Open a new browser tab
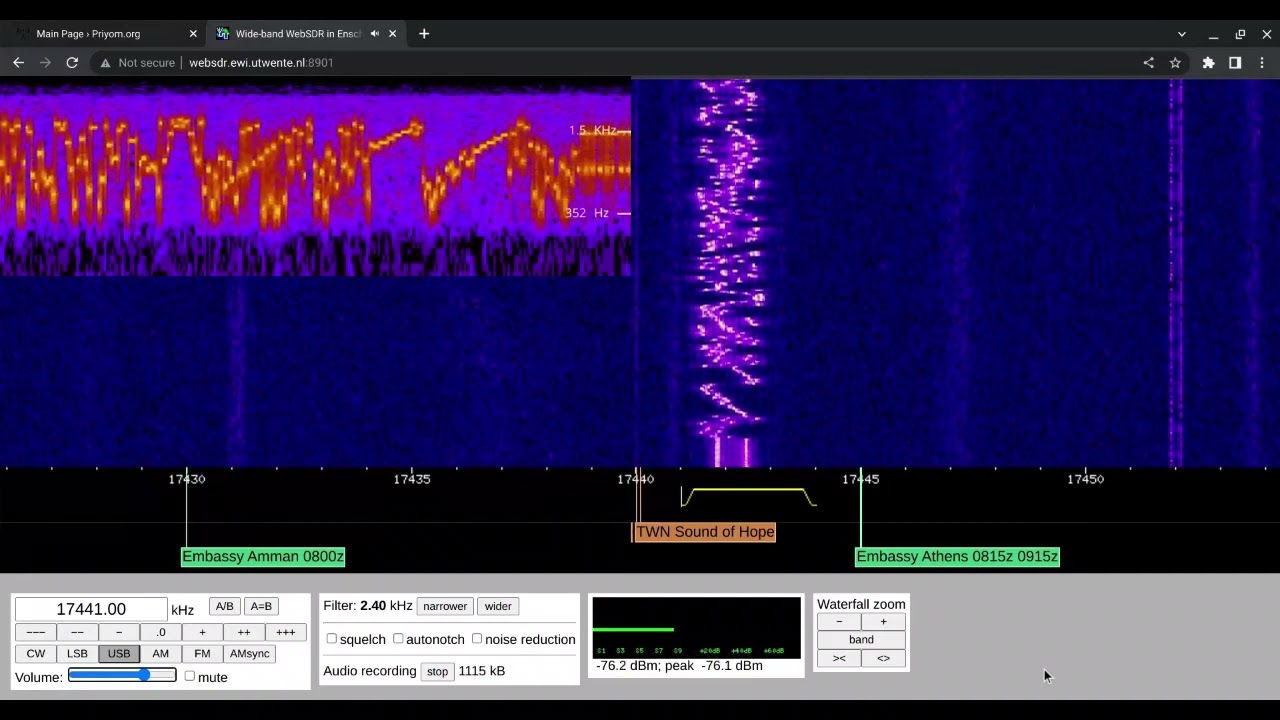Screen dimensions: 1280x720 click(424, 33)
